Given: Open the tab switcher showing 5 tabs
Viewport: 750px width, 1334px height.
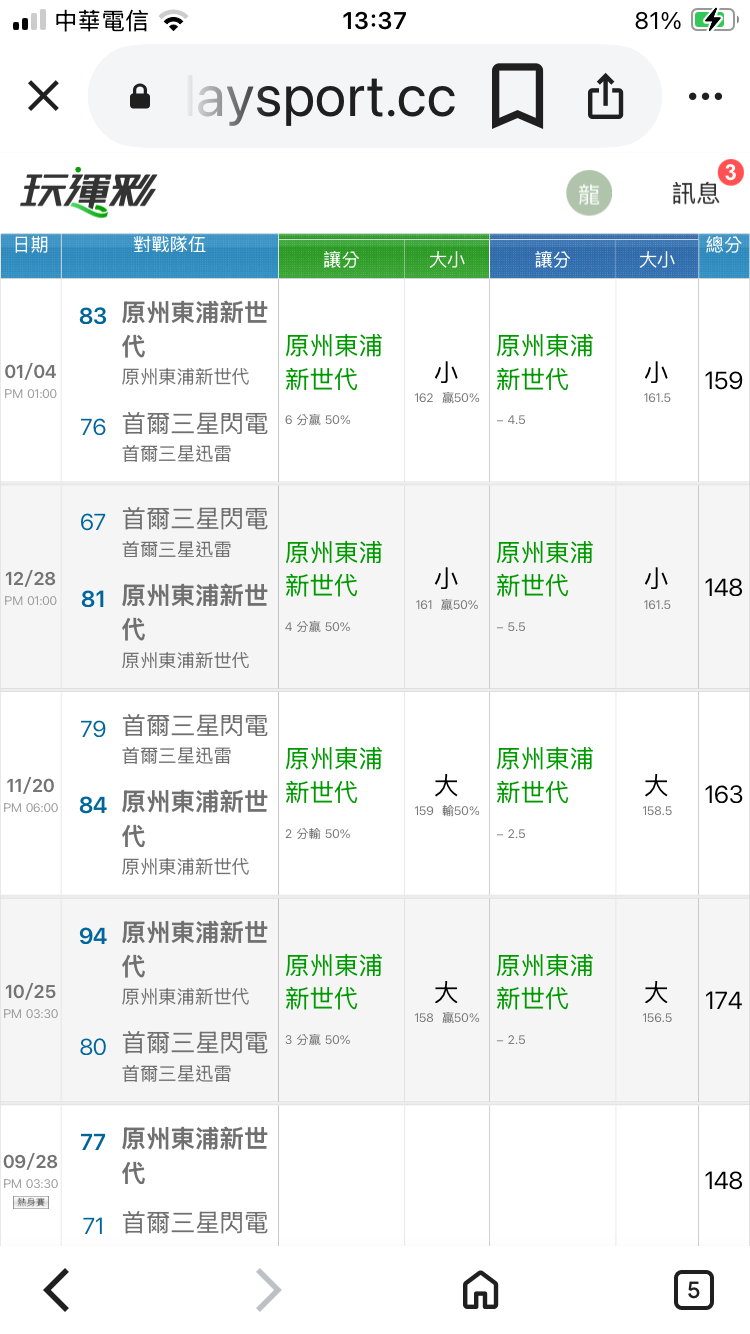Looking at the screenshot, I should pyautogui.click(x=693, y=1290).
